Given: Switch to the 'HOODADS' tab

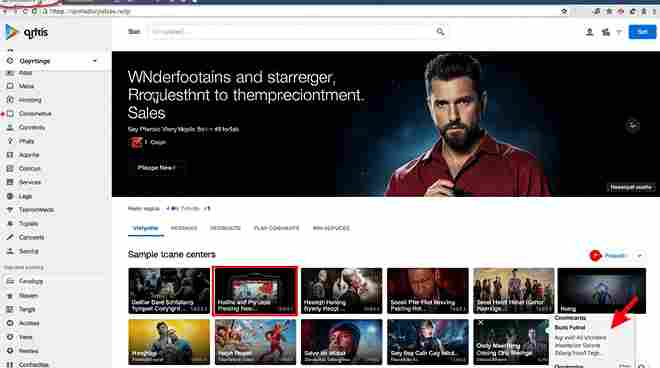Looking at the screenshot, I should pyautogui.click(x=184, y=228).
